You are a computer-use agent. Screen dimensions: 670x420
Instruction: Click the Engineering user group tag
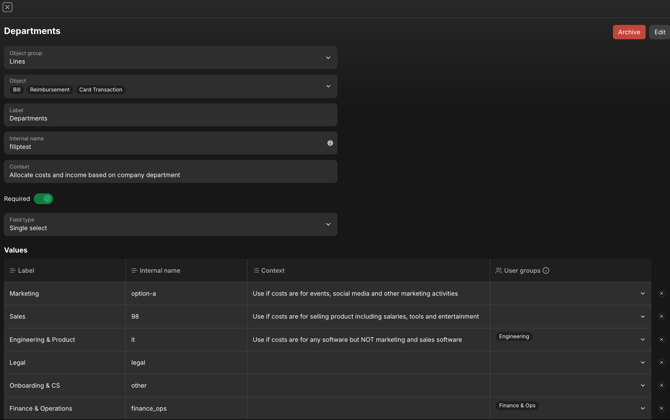pos(514,337)
